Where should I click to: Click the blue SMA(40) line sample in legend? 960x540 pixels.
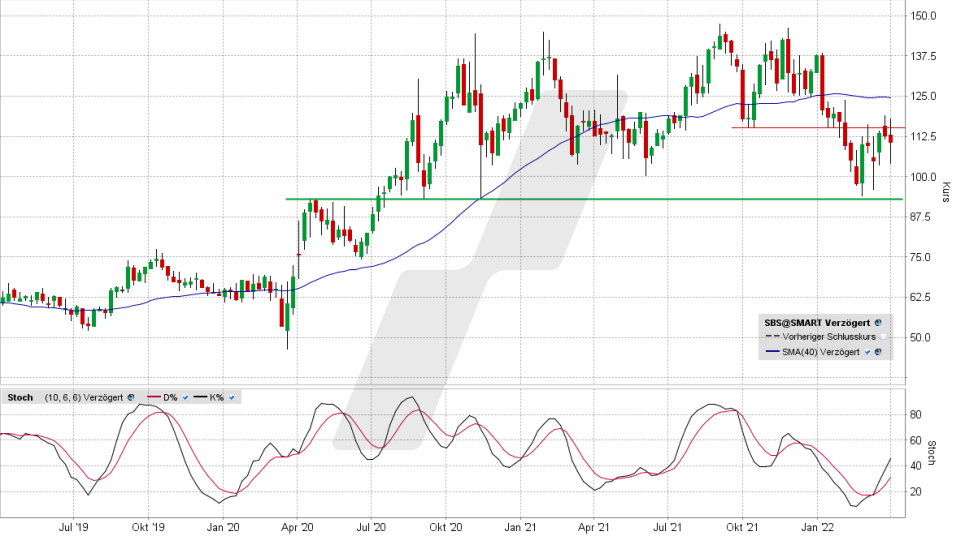(x=773, y=351)
